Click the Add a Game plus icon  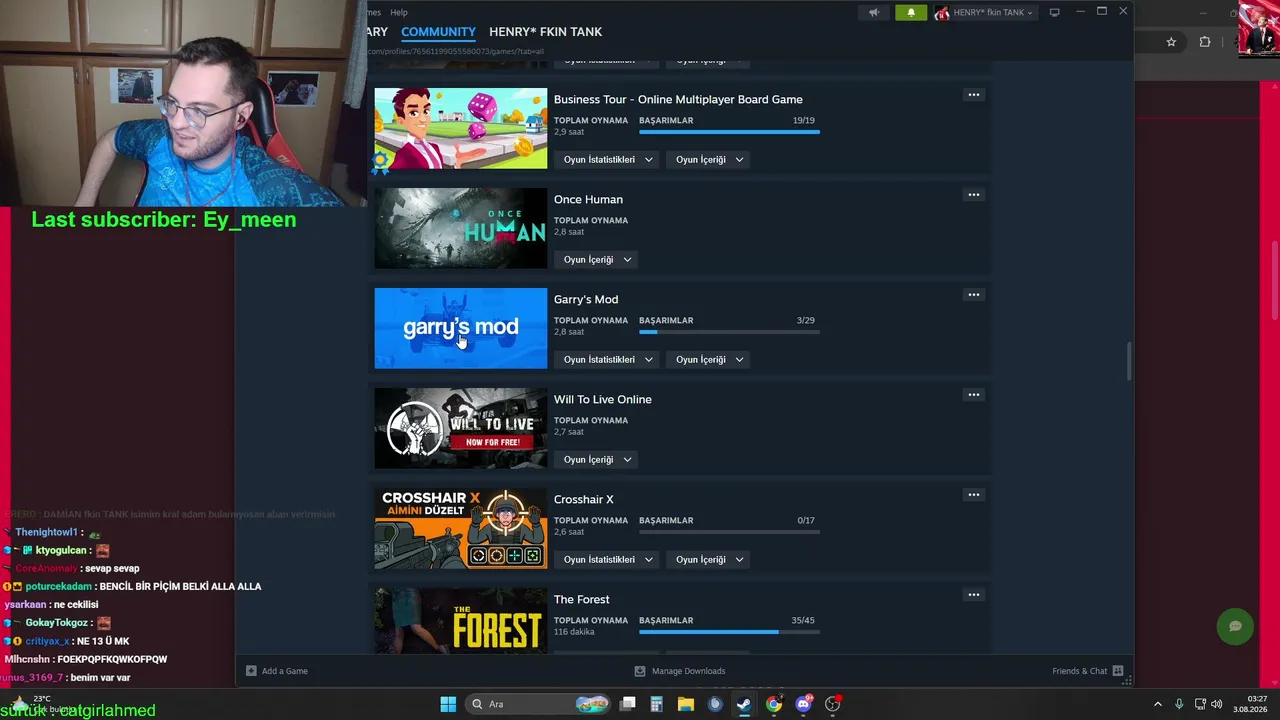(251, 671)
